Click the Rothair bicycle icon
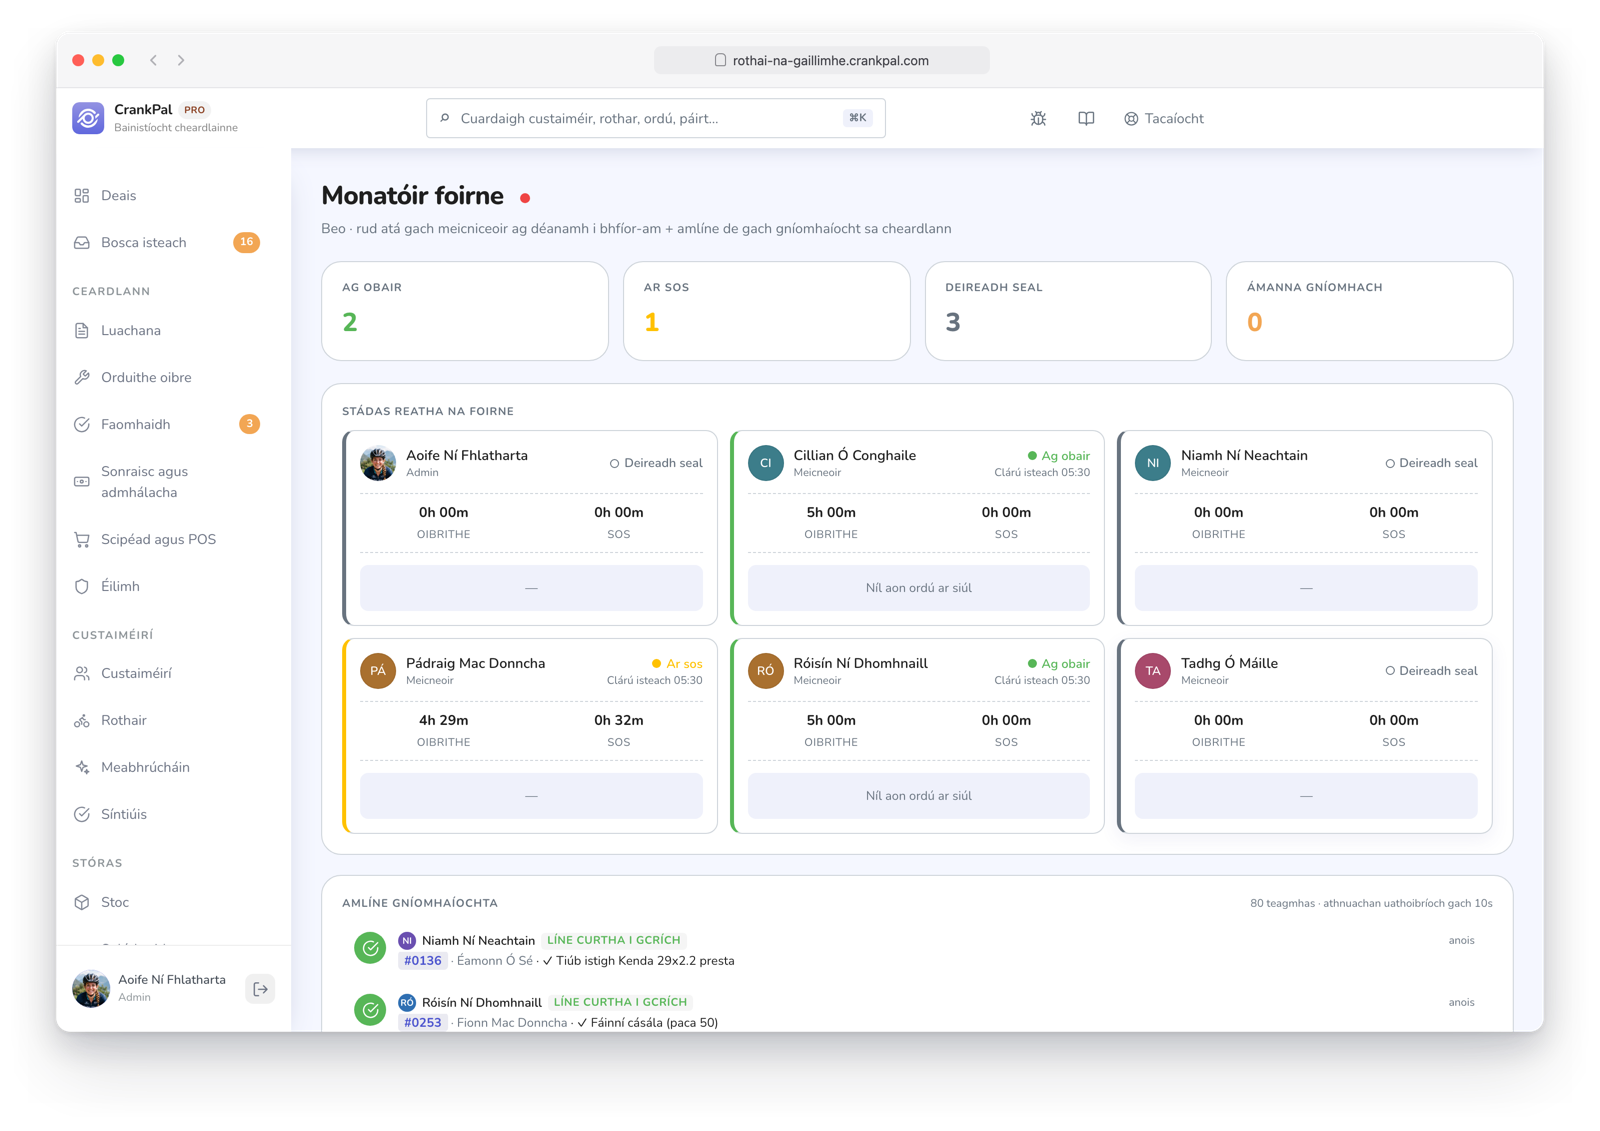This screenshot has height=1131, width=1600. (x=82, y=721)
